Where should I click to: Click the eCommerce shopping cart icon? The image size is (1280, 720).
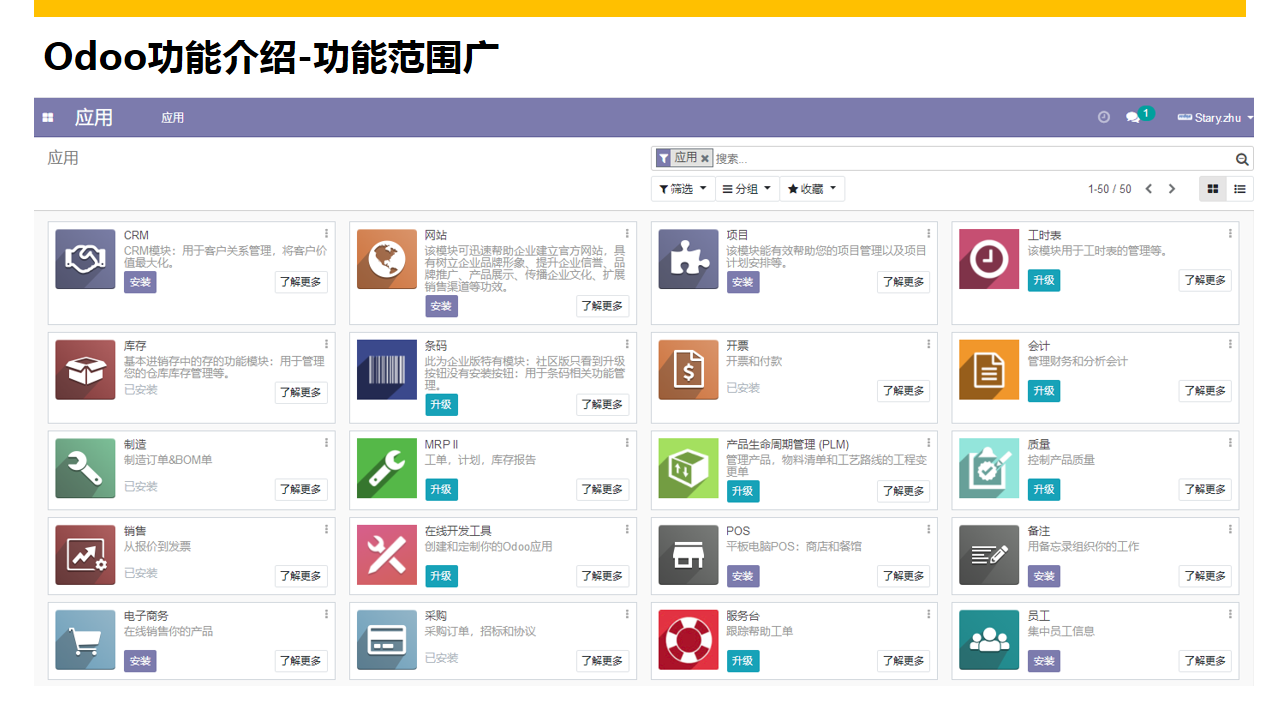click(85, 640)
